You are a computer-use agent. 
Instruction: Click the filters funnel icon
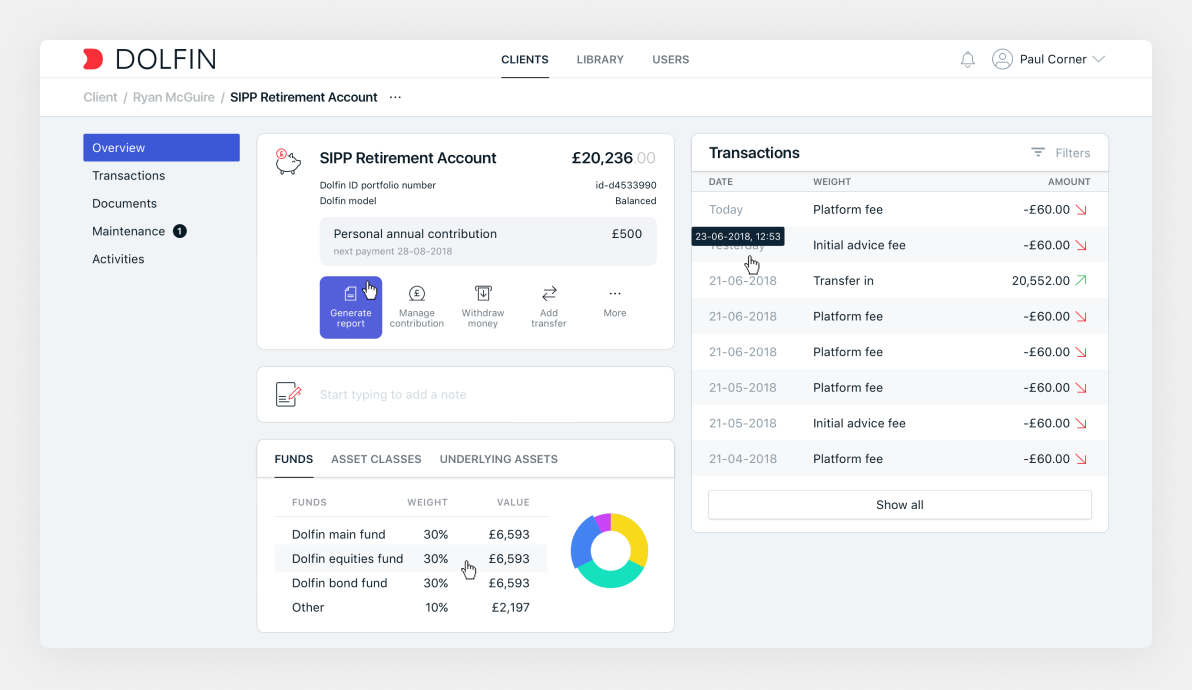click(1037, 153)
